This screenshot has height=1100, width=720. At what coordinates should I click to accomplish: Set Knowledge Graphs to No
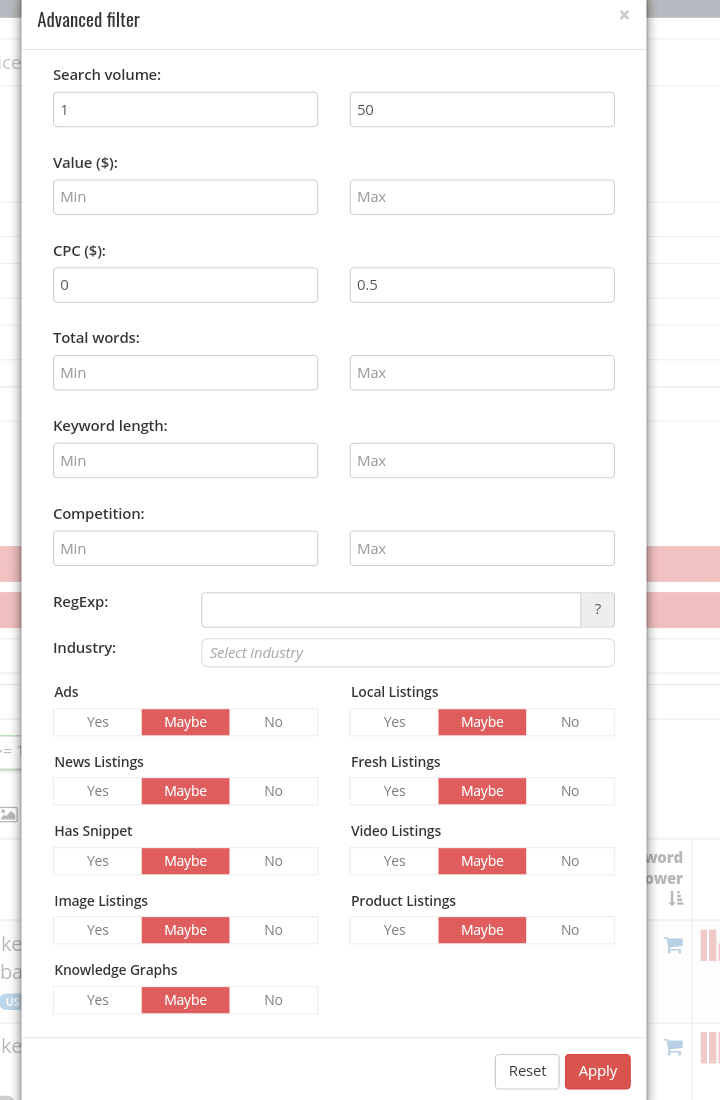point(273,1000)
